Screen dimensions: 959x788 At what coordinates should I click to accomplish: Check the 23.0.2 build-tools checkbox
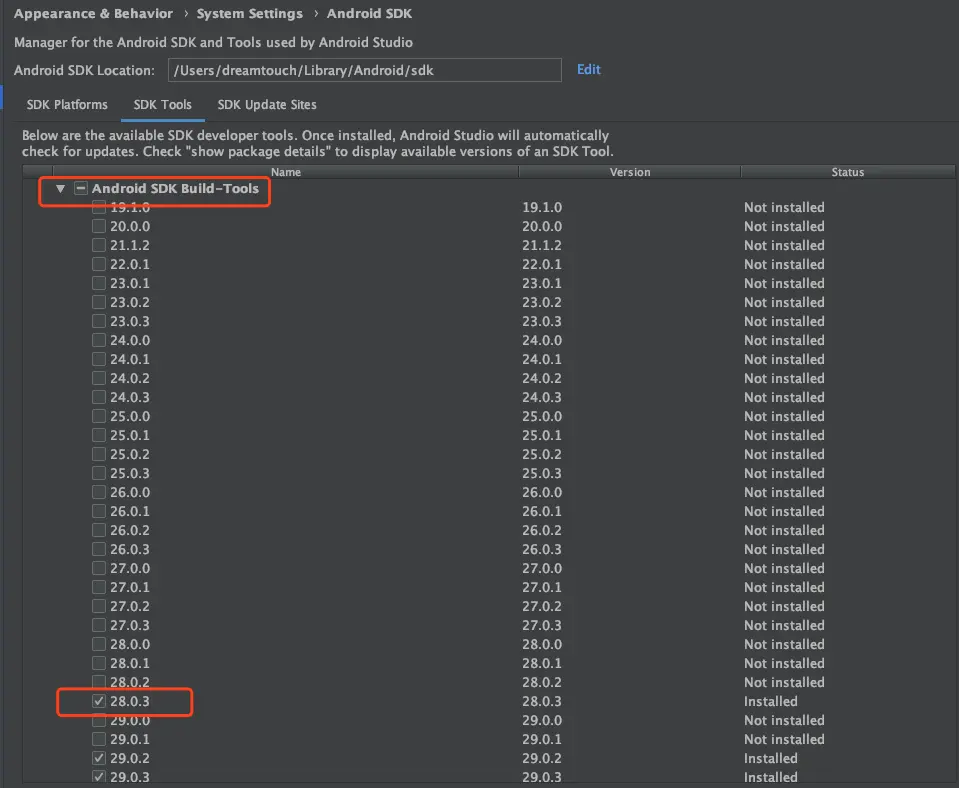click(x=98, y=302)
